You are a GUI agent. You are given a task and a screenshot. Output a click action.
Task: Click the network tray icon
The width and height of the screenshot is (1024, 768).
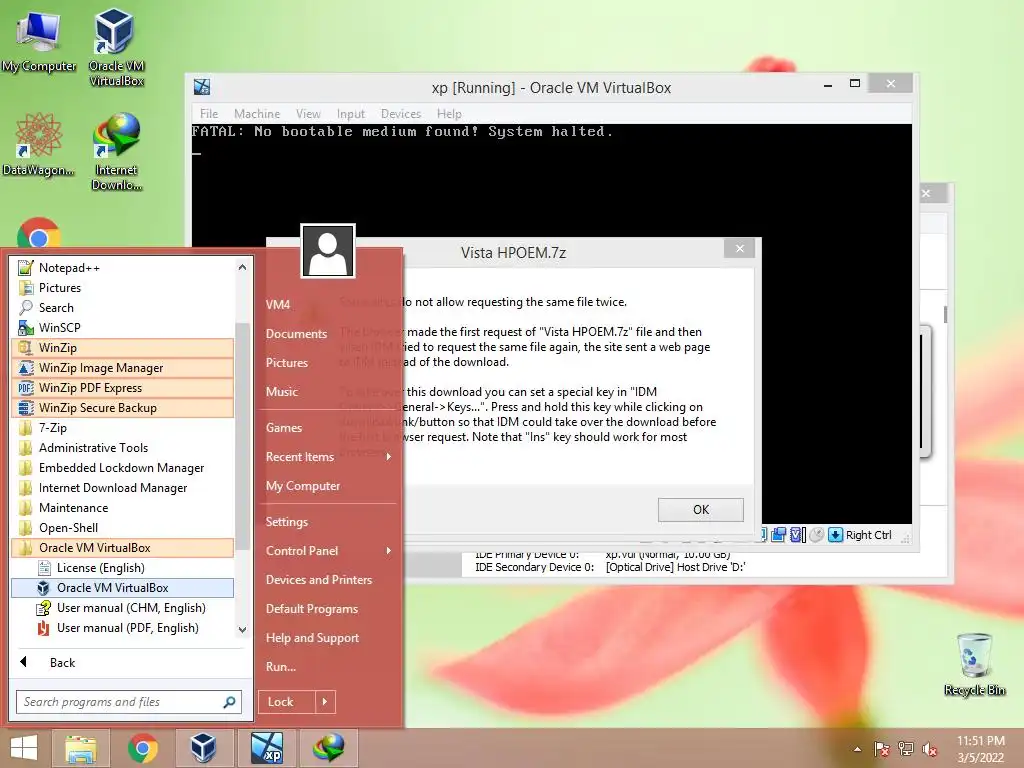click(905, 749)
